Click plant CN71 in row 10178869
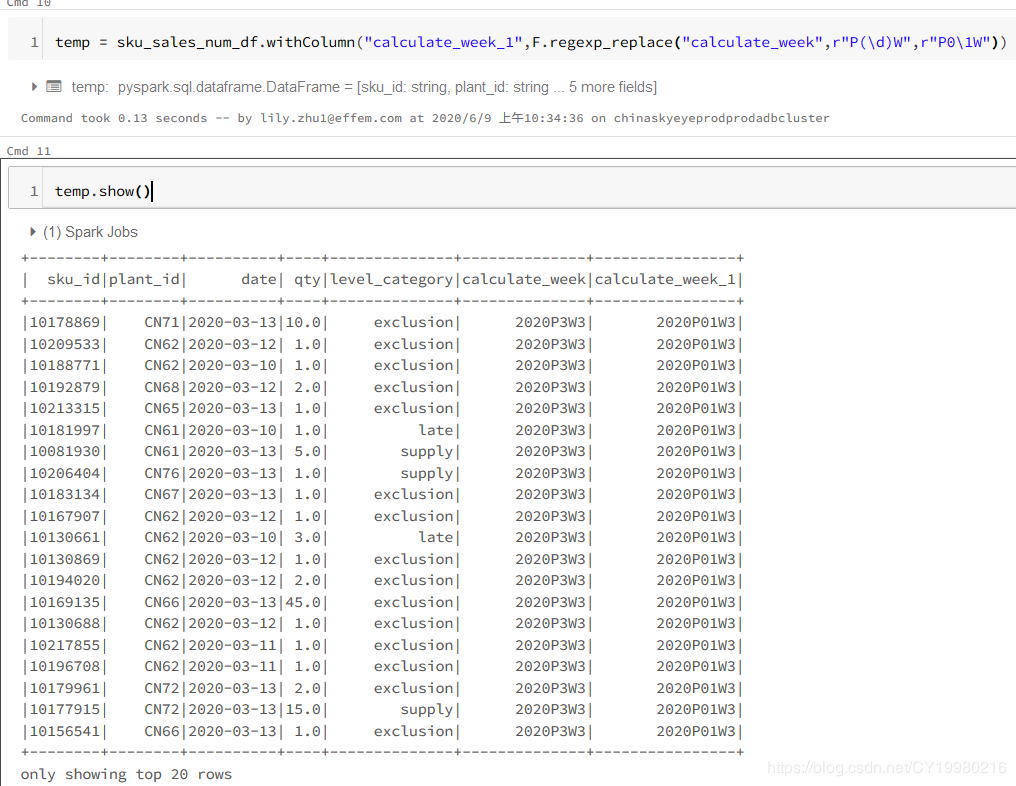1016x786 pixels. pyautogui.click(x=162, y=323)
